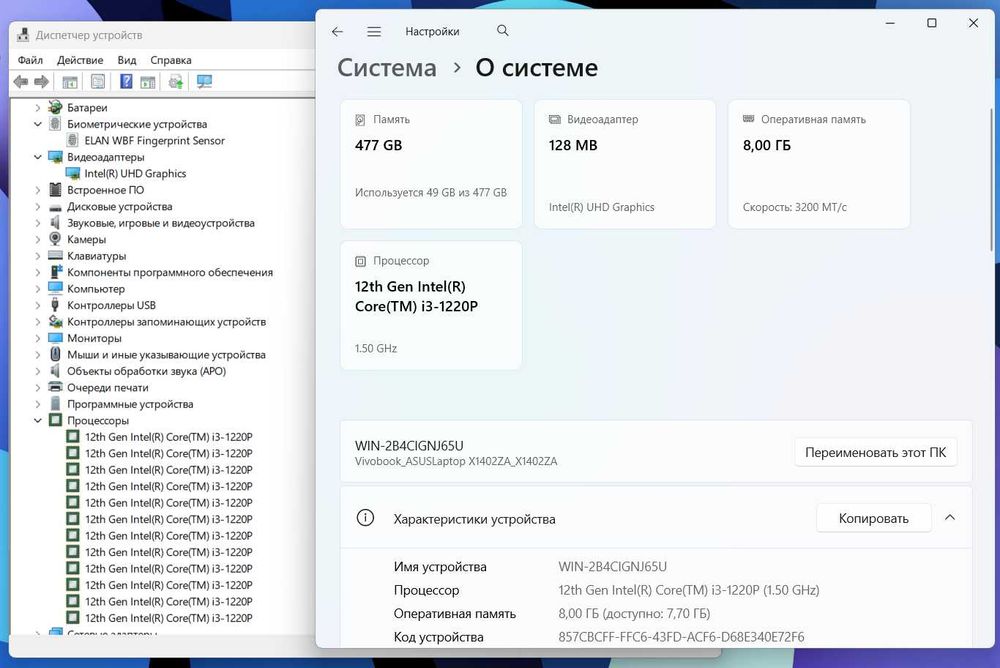Click the Back arrow in Device Manager toolbar

pyautogui.click(x=20, y=82)
